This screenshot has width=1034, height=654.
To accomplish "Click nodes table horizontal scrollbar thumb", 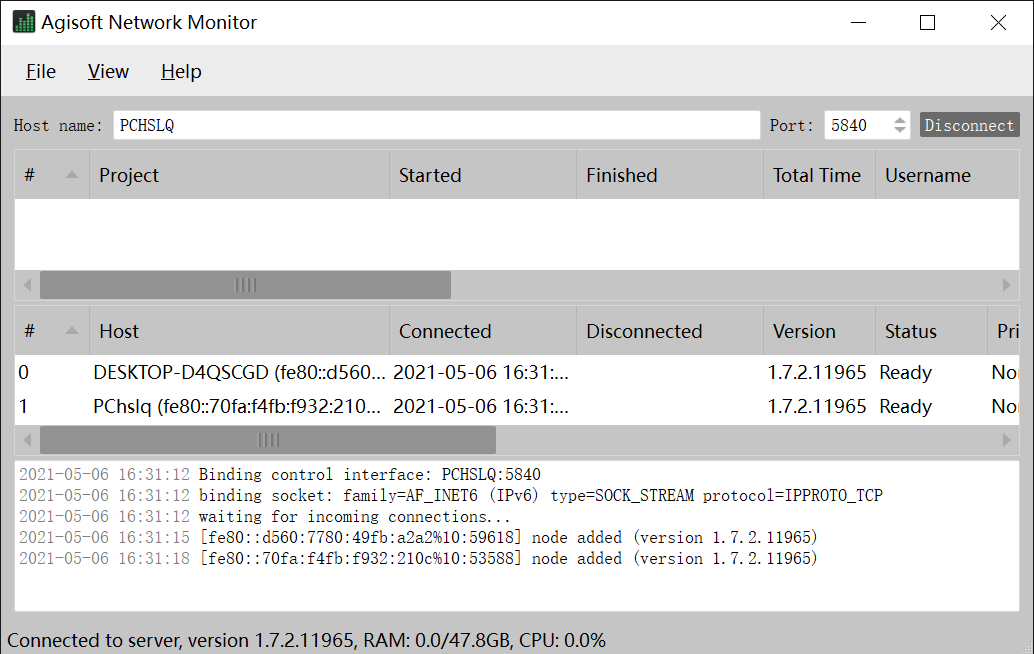I will click(268, 440).
